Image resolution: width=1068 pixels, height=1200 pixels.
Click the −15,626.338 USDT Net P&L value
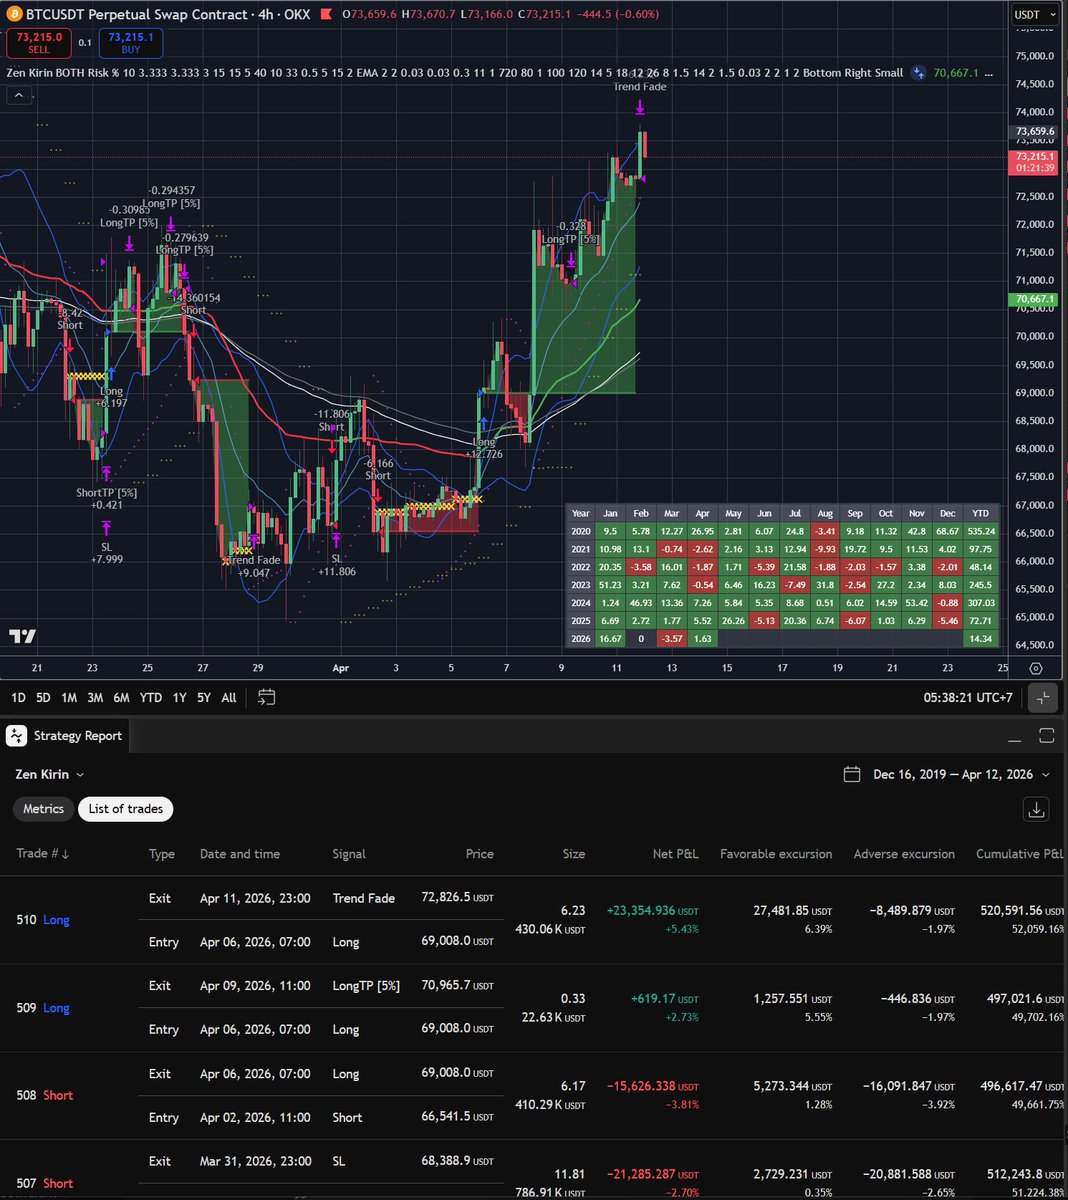(652, 1086)
